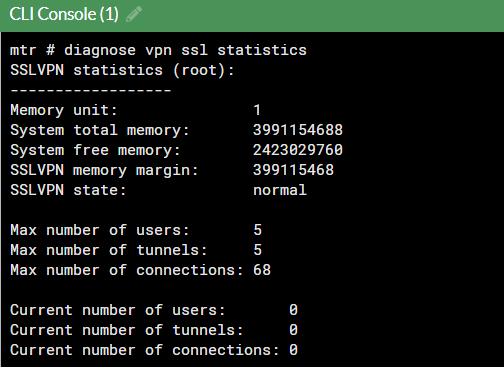Viewport: 504px width, 367px height.
Task: Click the system free memory value 2423029760
Action: coord(298,150)
